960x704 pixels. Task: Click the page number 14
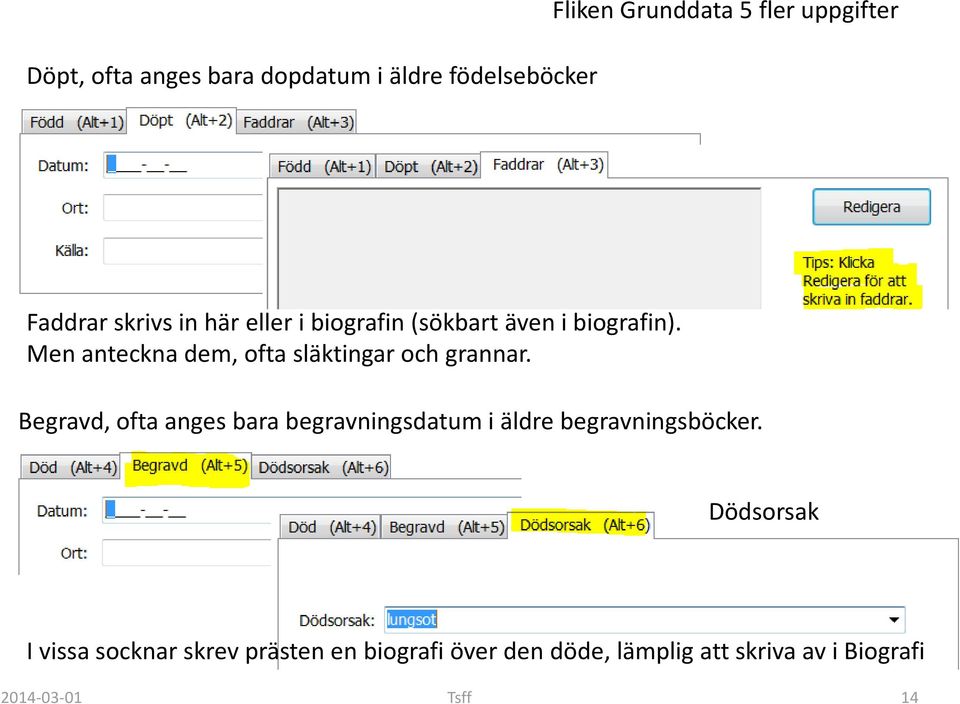pos(909,697)
